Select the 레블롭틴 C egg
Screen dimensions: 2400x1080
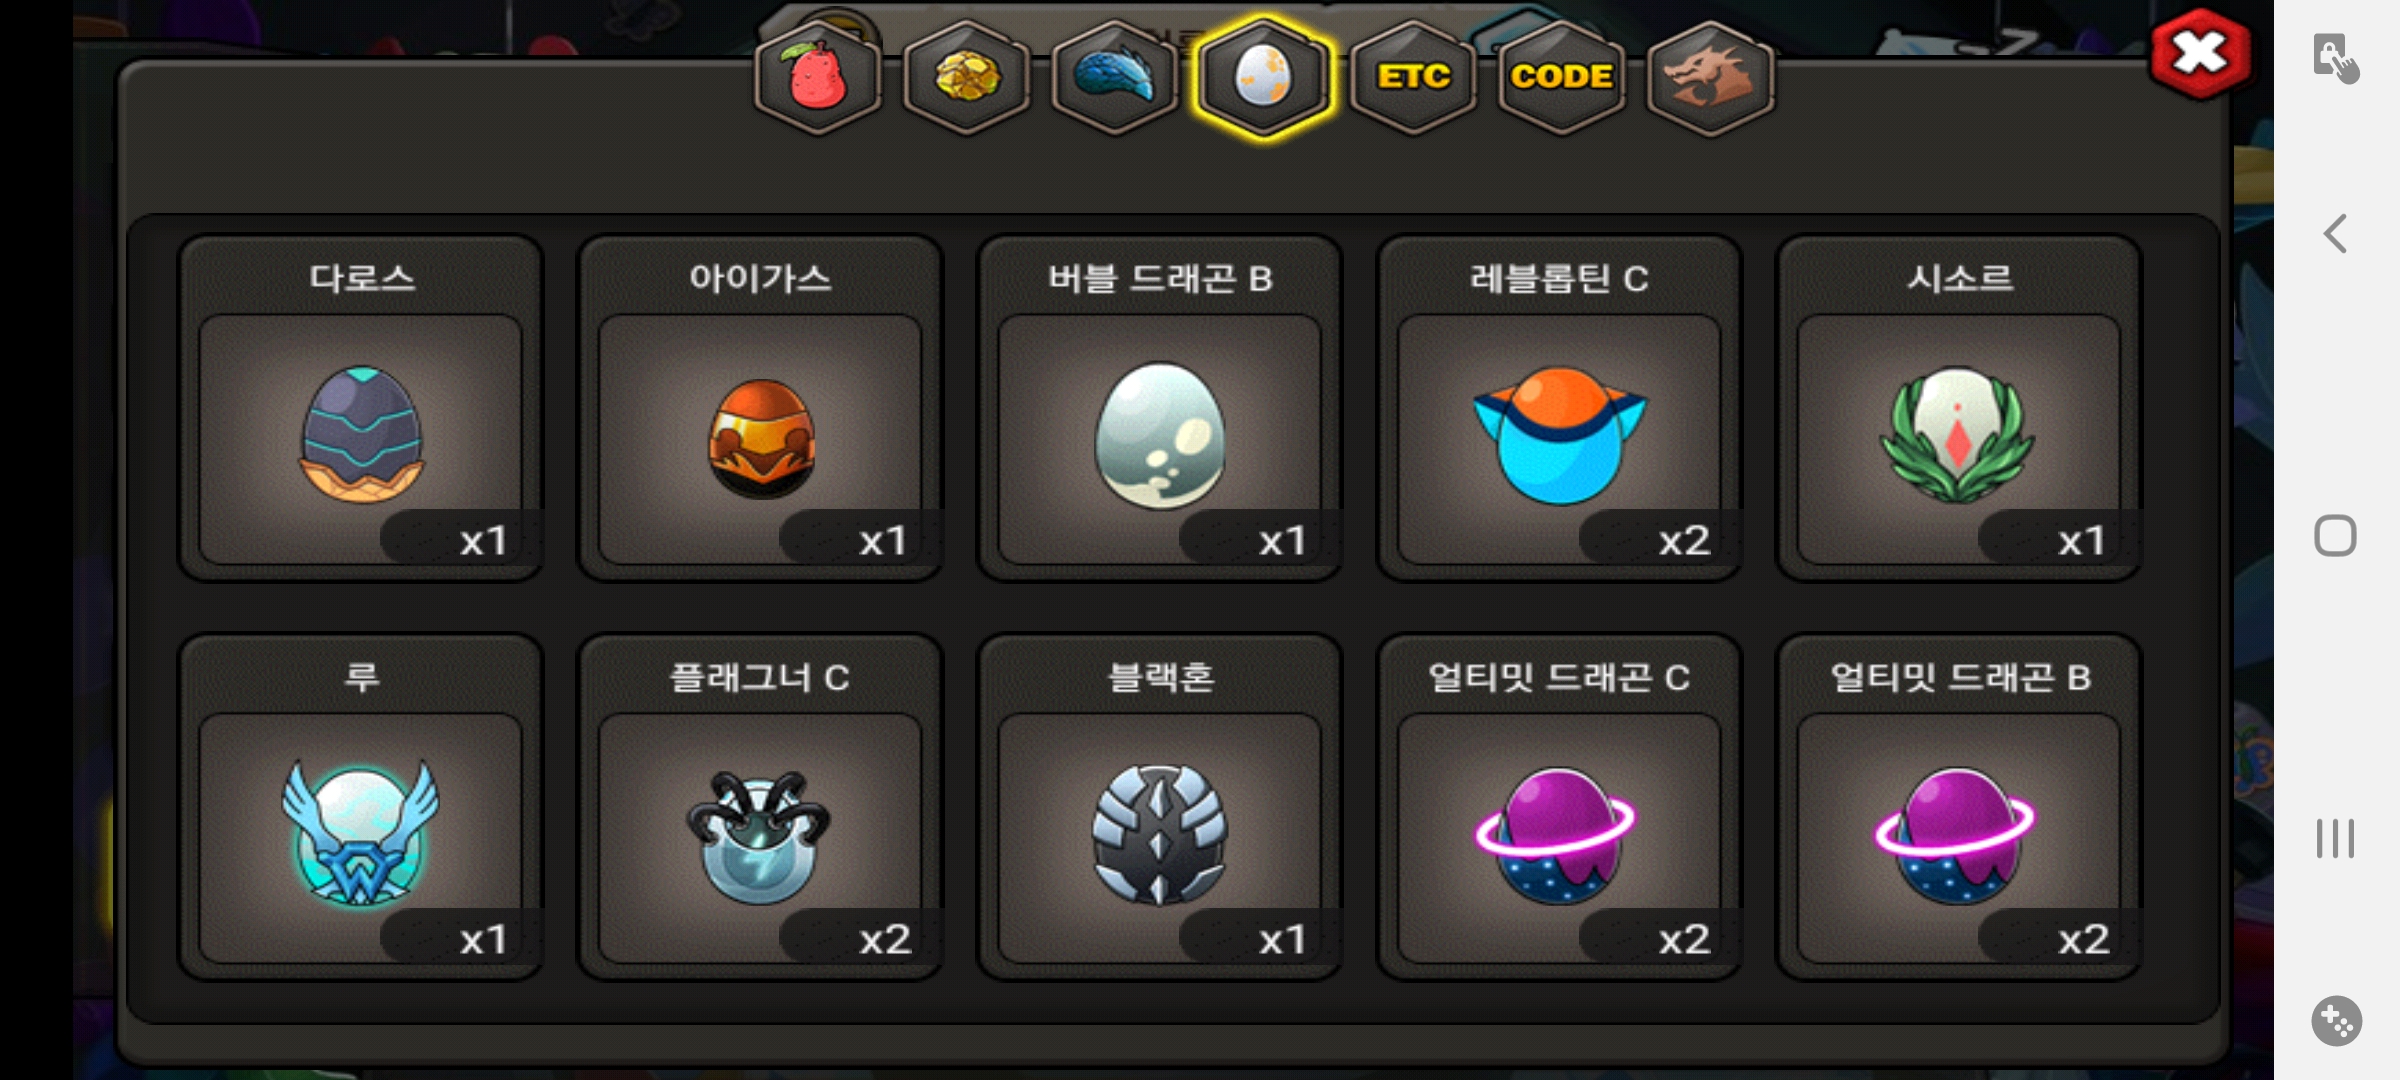pos(1560,408)
